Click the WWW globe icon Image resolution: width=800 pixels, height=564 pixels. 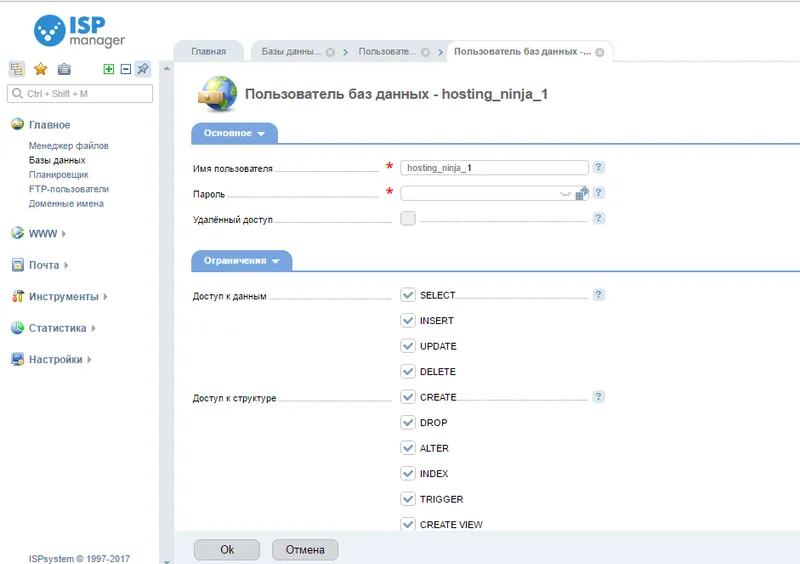coord(17,233)
